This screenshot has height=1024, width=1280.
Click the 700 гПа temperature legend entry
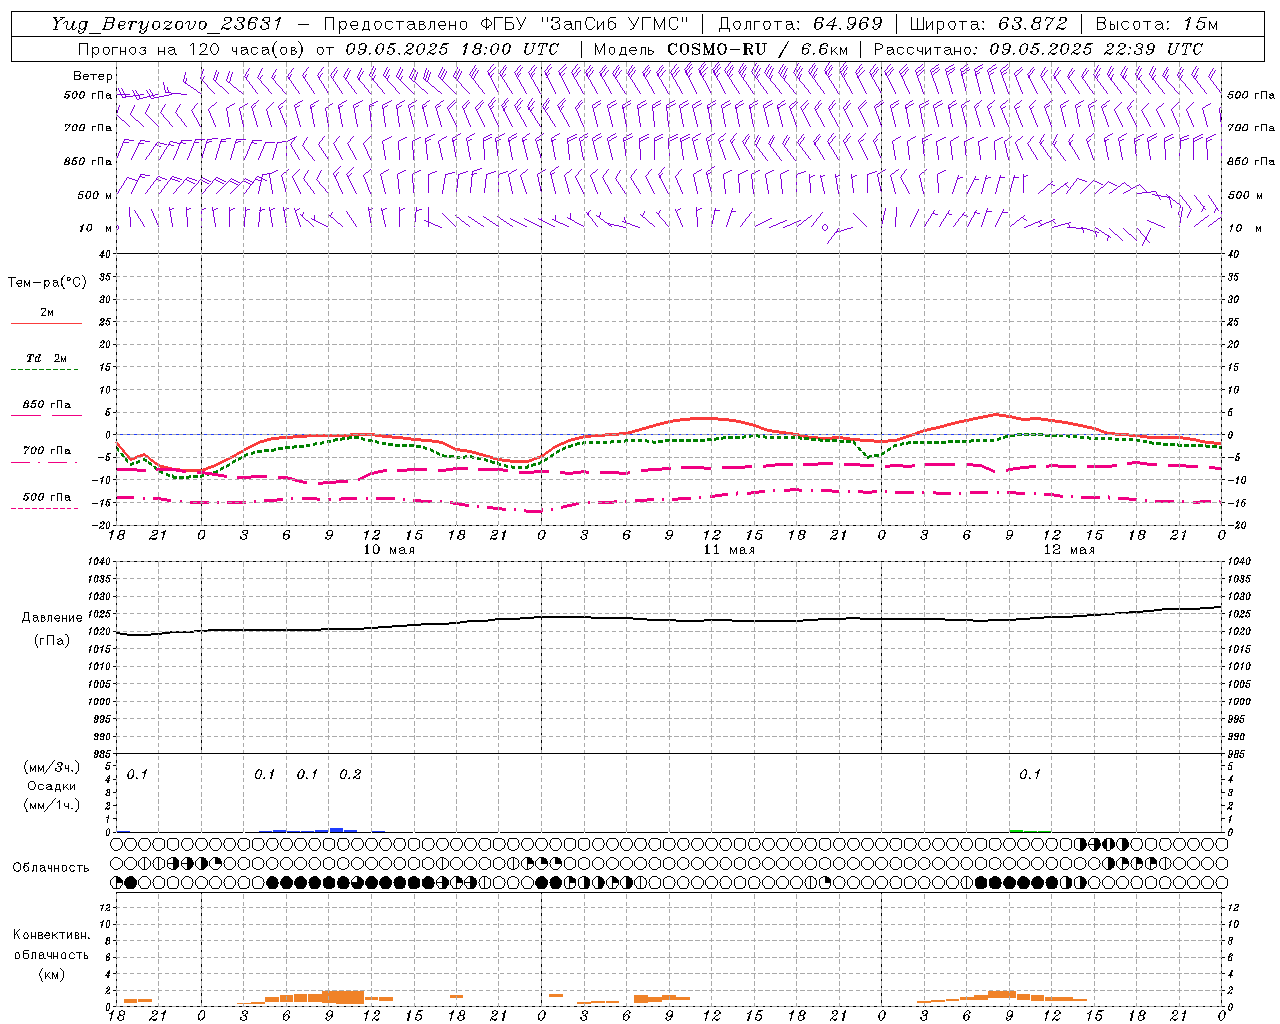47,451
